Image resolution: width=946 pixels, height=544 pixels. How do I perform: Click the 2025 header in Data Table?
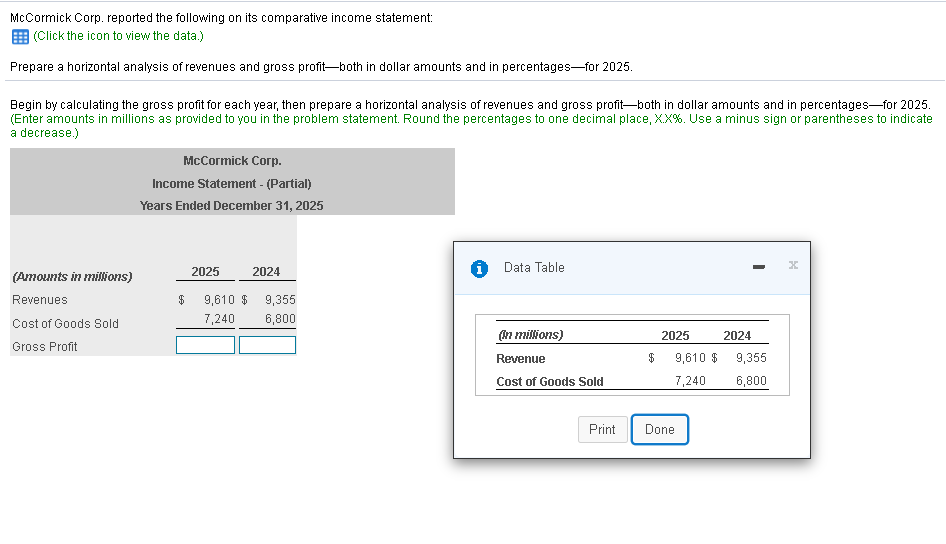pyautogui.click(x=675, y=336)
